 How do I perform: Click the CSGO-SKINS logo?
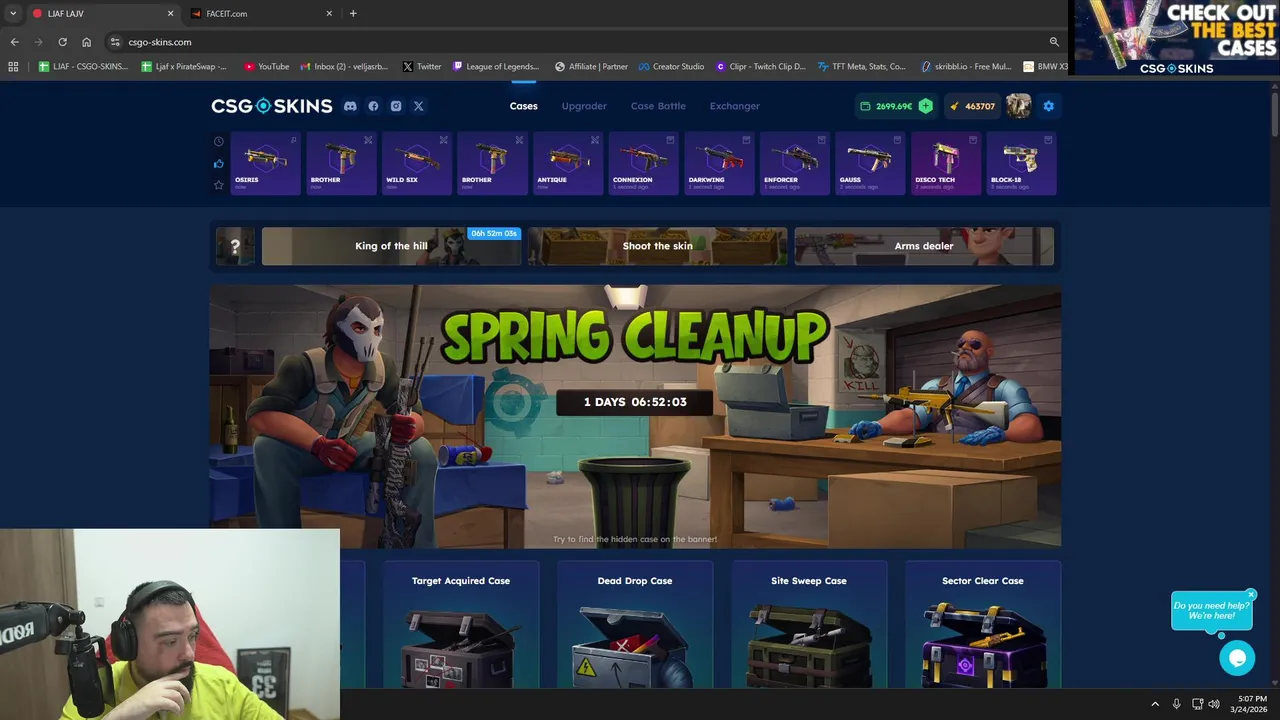271,106
